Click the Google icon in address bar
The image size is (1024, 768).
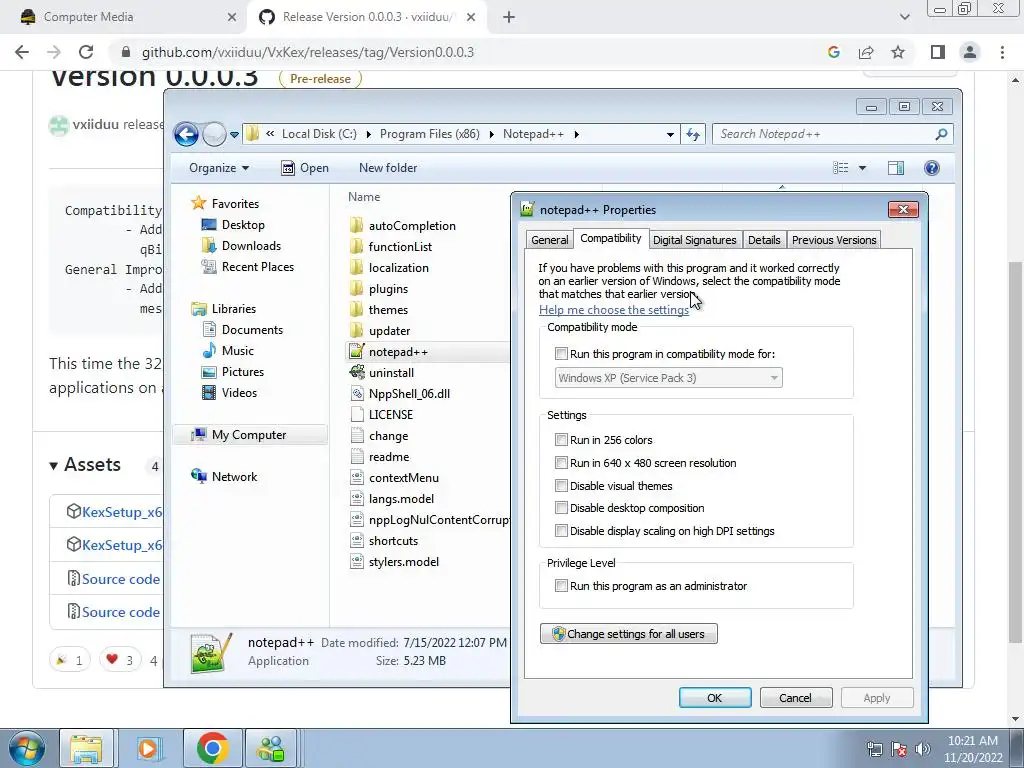point(833,52)
